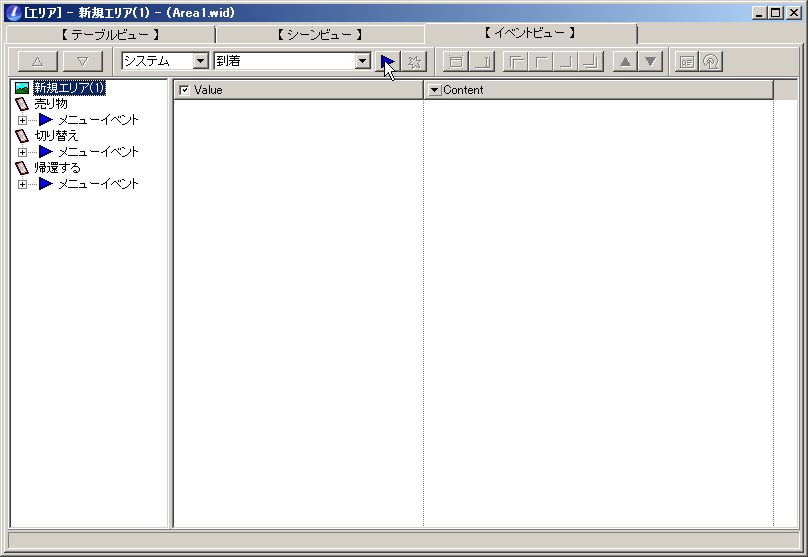The width and height of the screenshot is (808, 557).
Task: Click the book icon beside 売り物
Action: coord(22,104)
